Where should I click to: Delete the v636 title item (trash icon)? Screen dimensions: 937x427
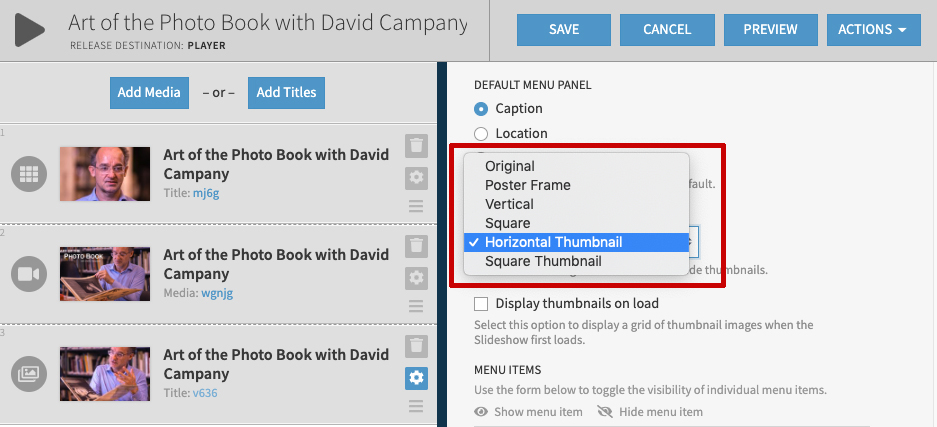coord(416,346)
